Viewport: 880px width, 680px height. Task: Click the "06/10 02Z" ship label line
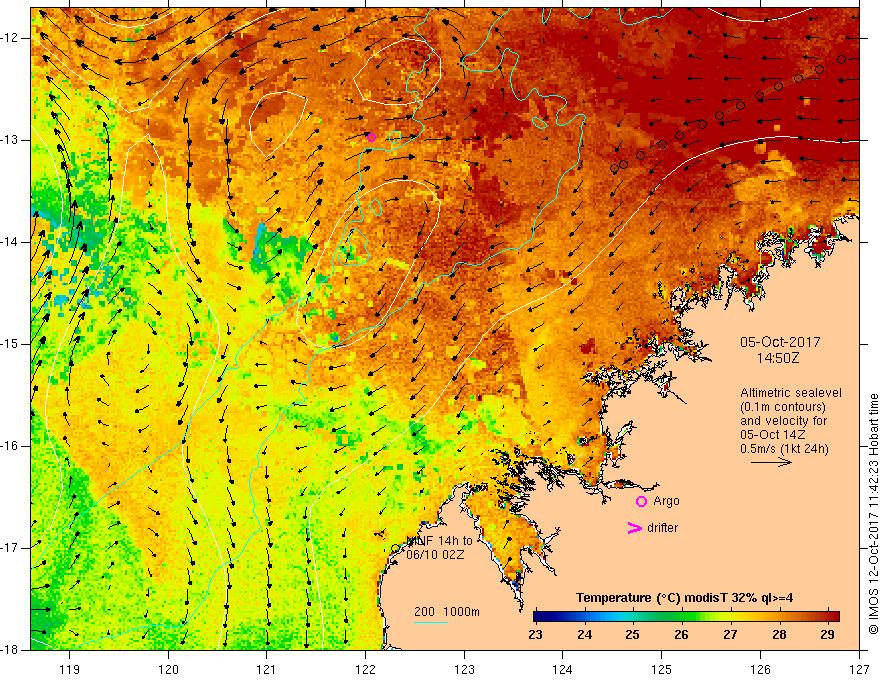pos(436,555)
